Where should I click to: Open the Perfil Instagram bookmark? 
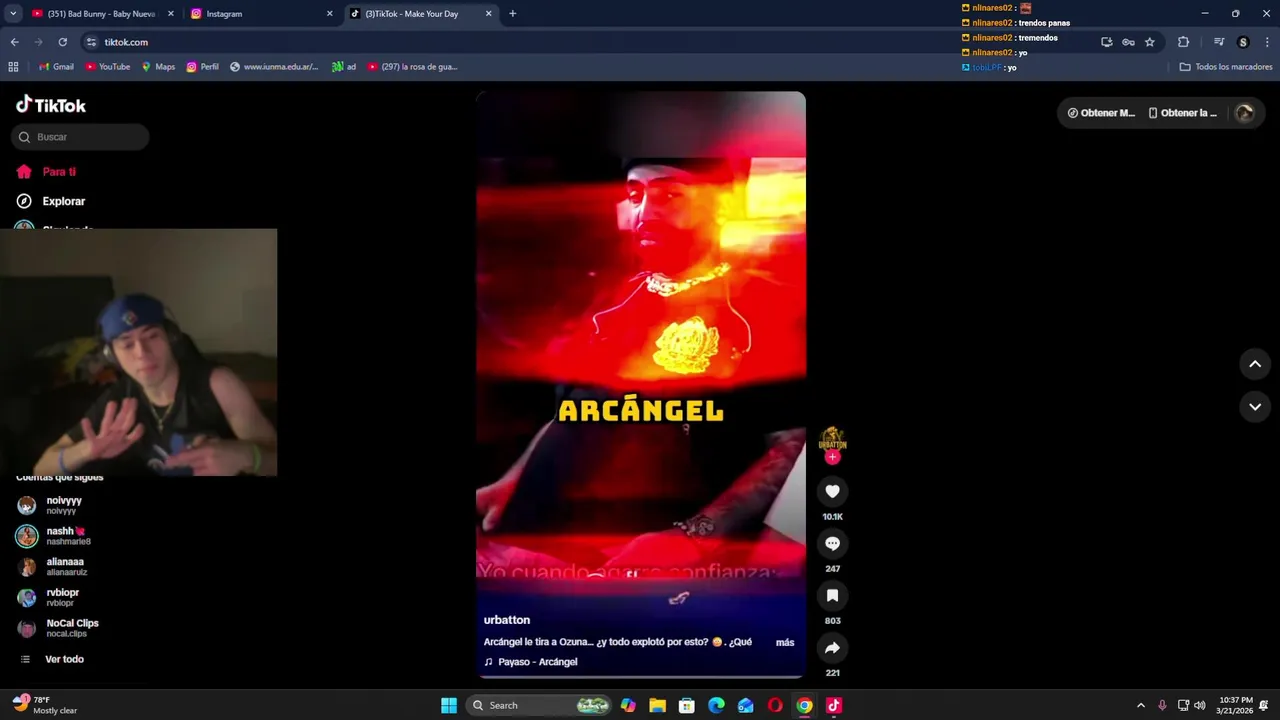coord(202,67)
